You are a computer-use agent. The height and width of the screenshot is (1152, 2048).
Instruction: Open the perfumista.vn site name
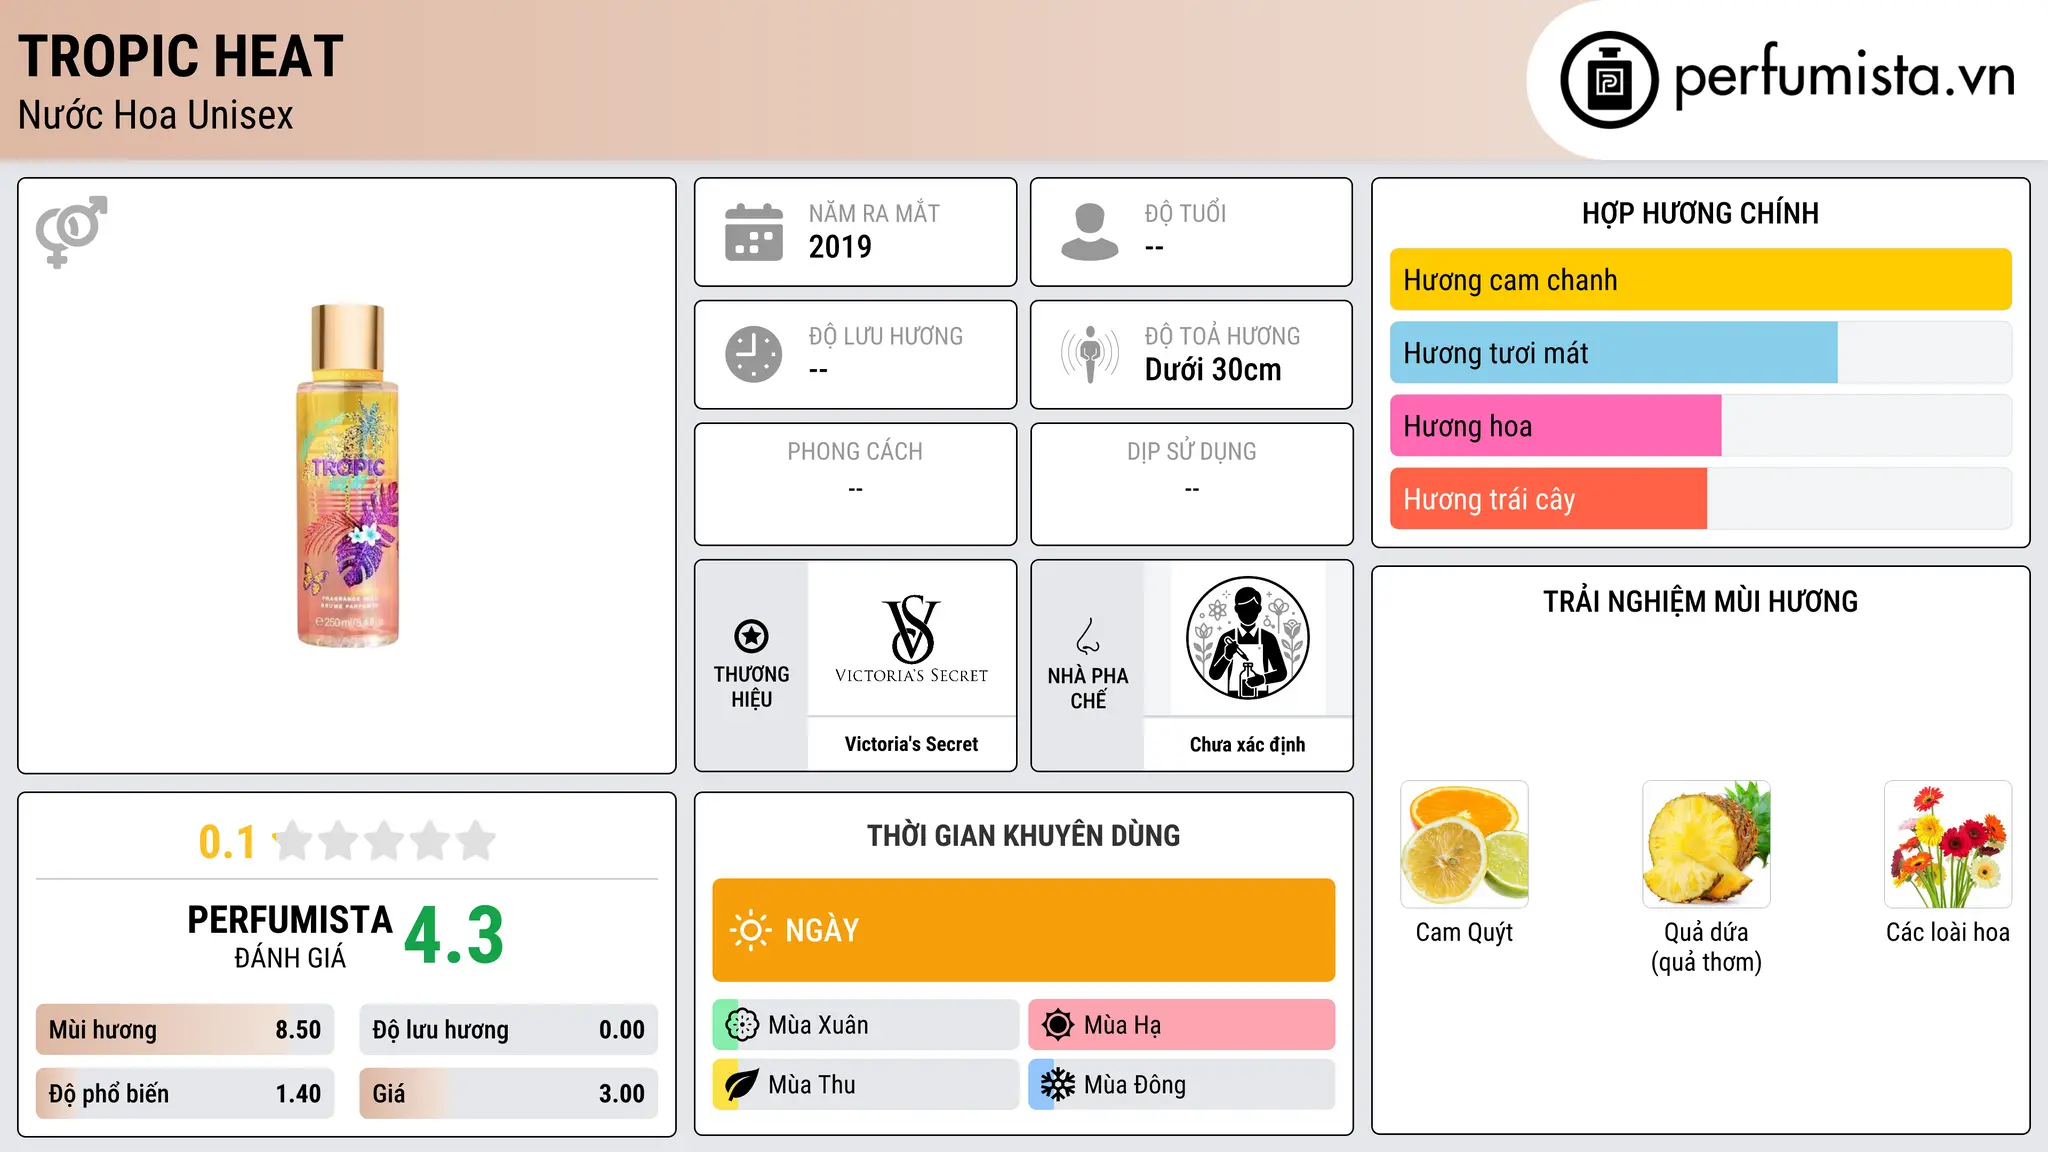(x=1845, y=77)
